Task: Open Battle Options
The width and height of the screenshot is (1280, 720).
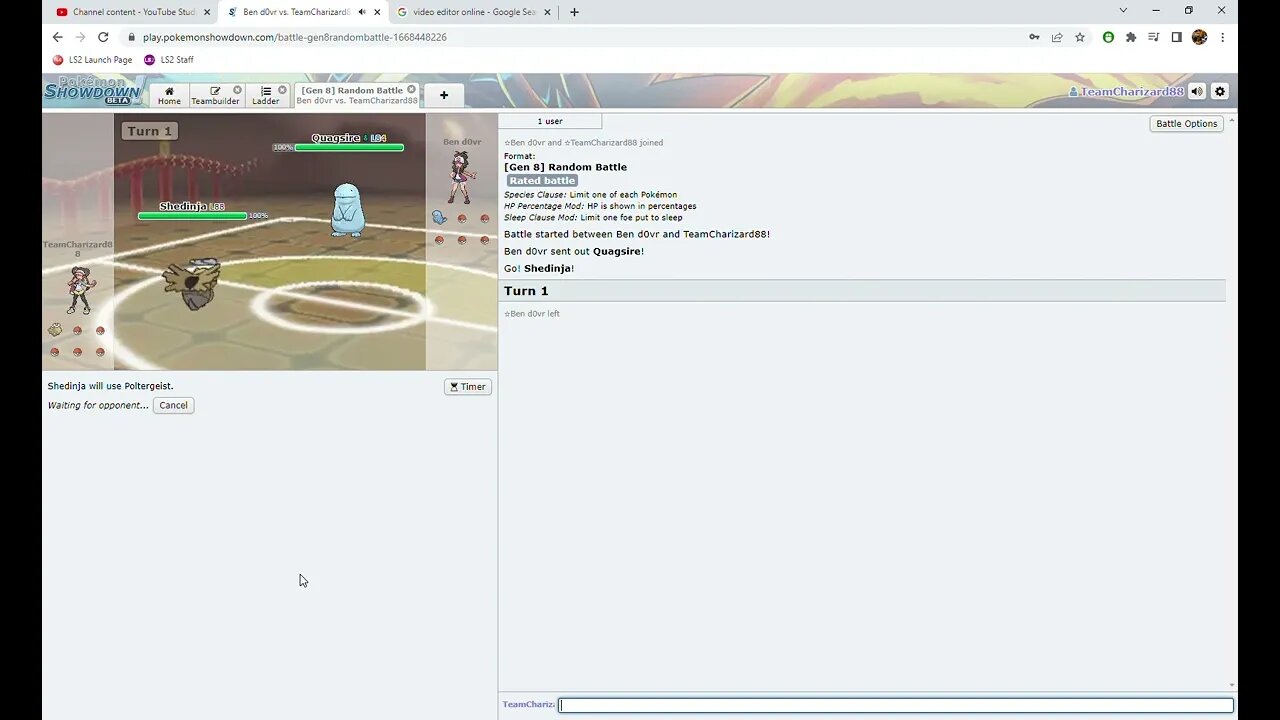Action: pos(1187,123)
